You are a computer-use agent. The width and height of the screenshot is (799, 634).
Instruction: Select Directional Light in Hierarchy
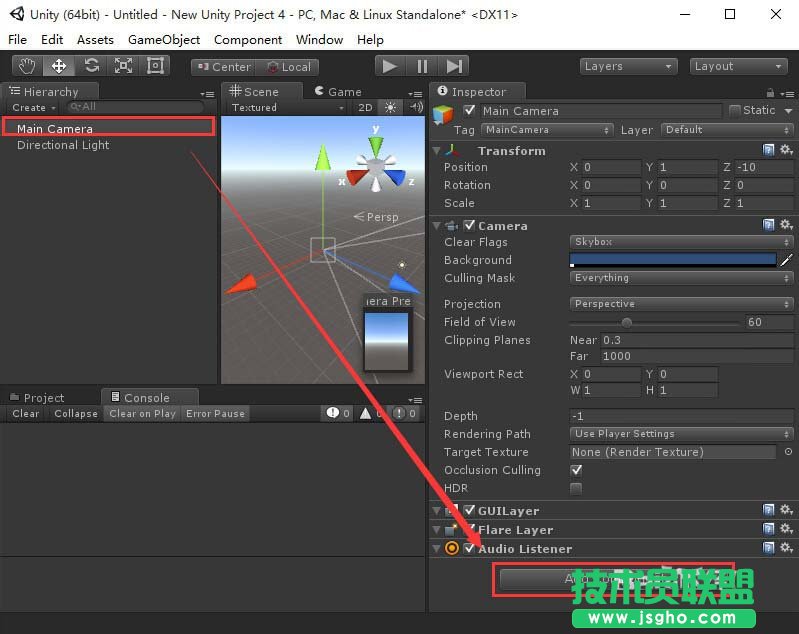(63, 145)
